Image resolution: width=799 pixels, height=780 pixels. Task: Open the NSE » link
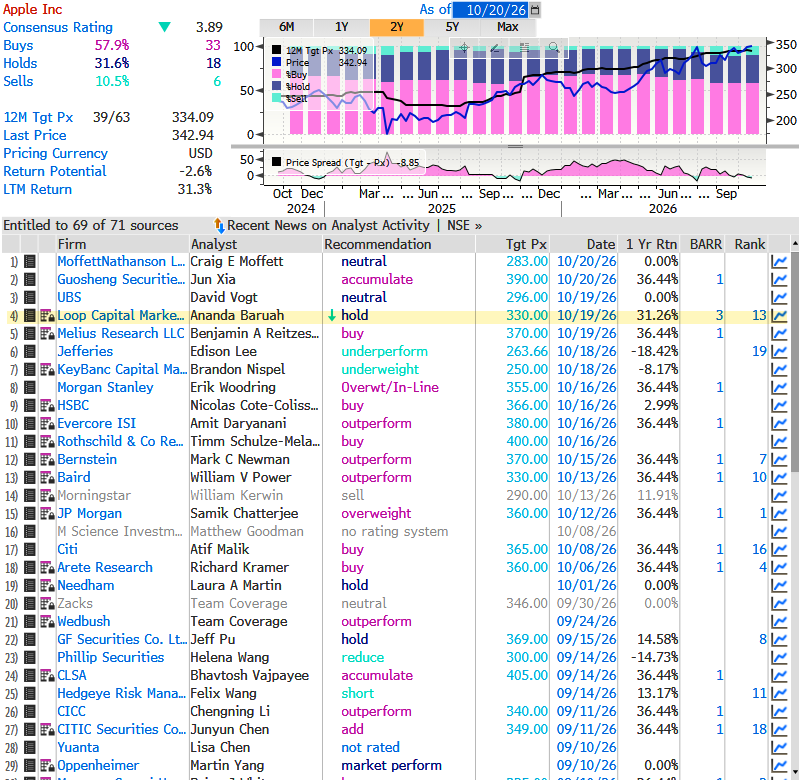click(464, 225)
